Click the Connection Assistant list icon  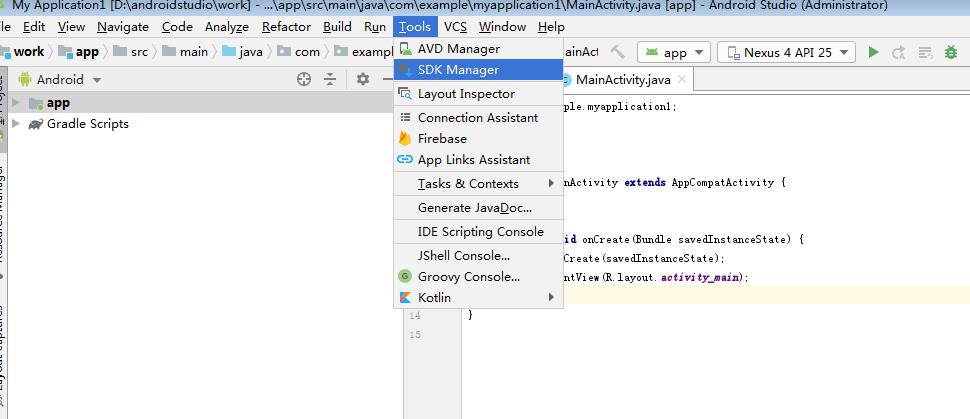pos(405,117)
